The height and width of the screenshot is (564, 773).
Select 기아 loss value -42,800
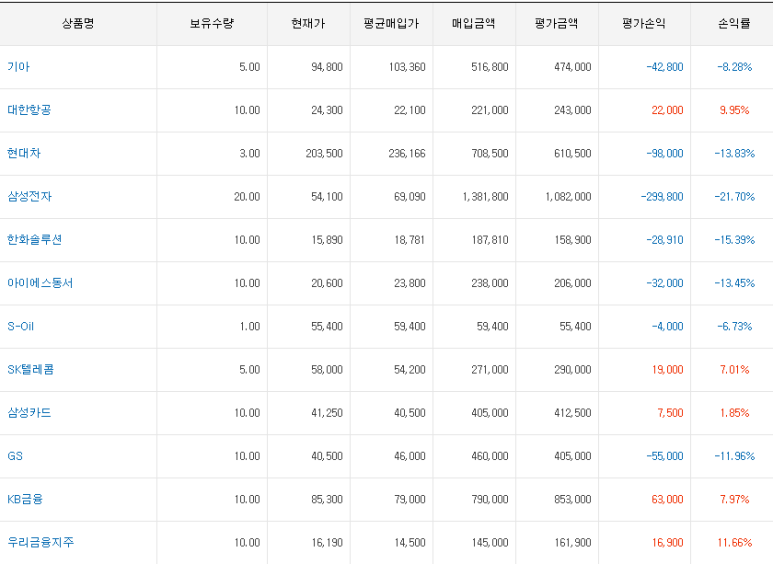click(x=665, y=67)
